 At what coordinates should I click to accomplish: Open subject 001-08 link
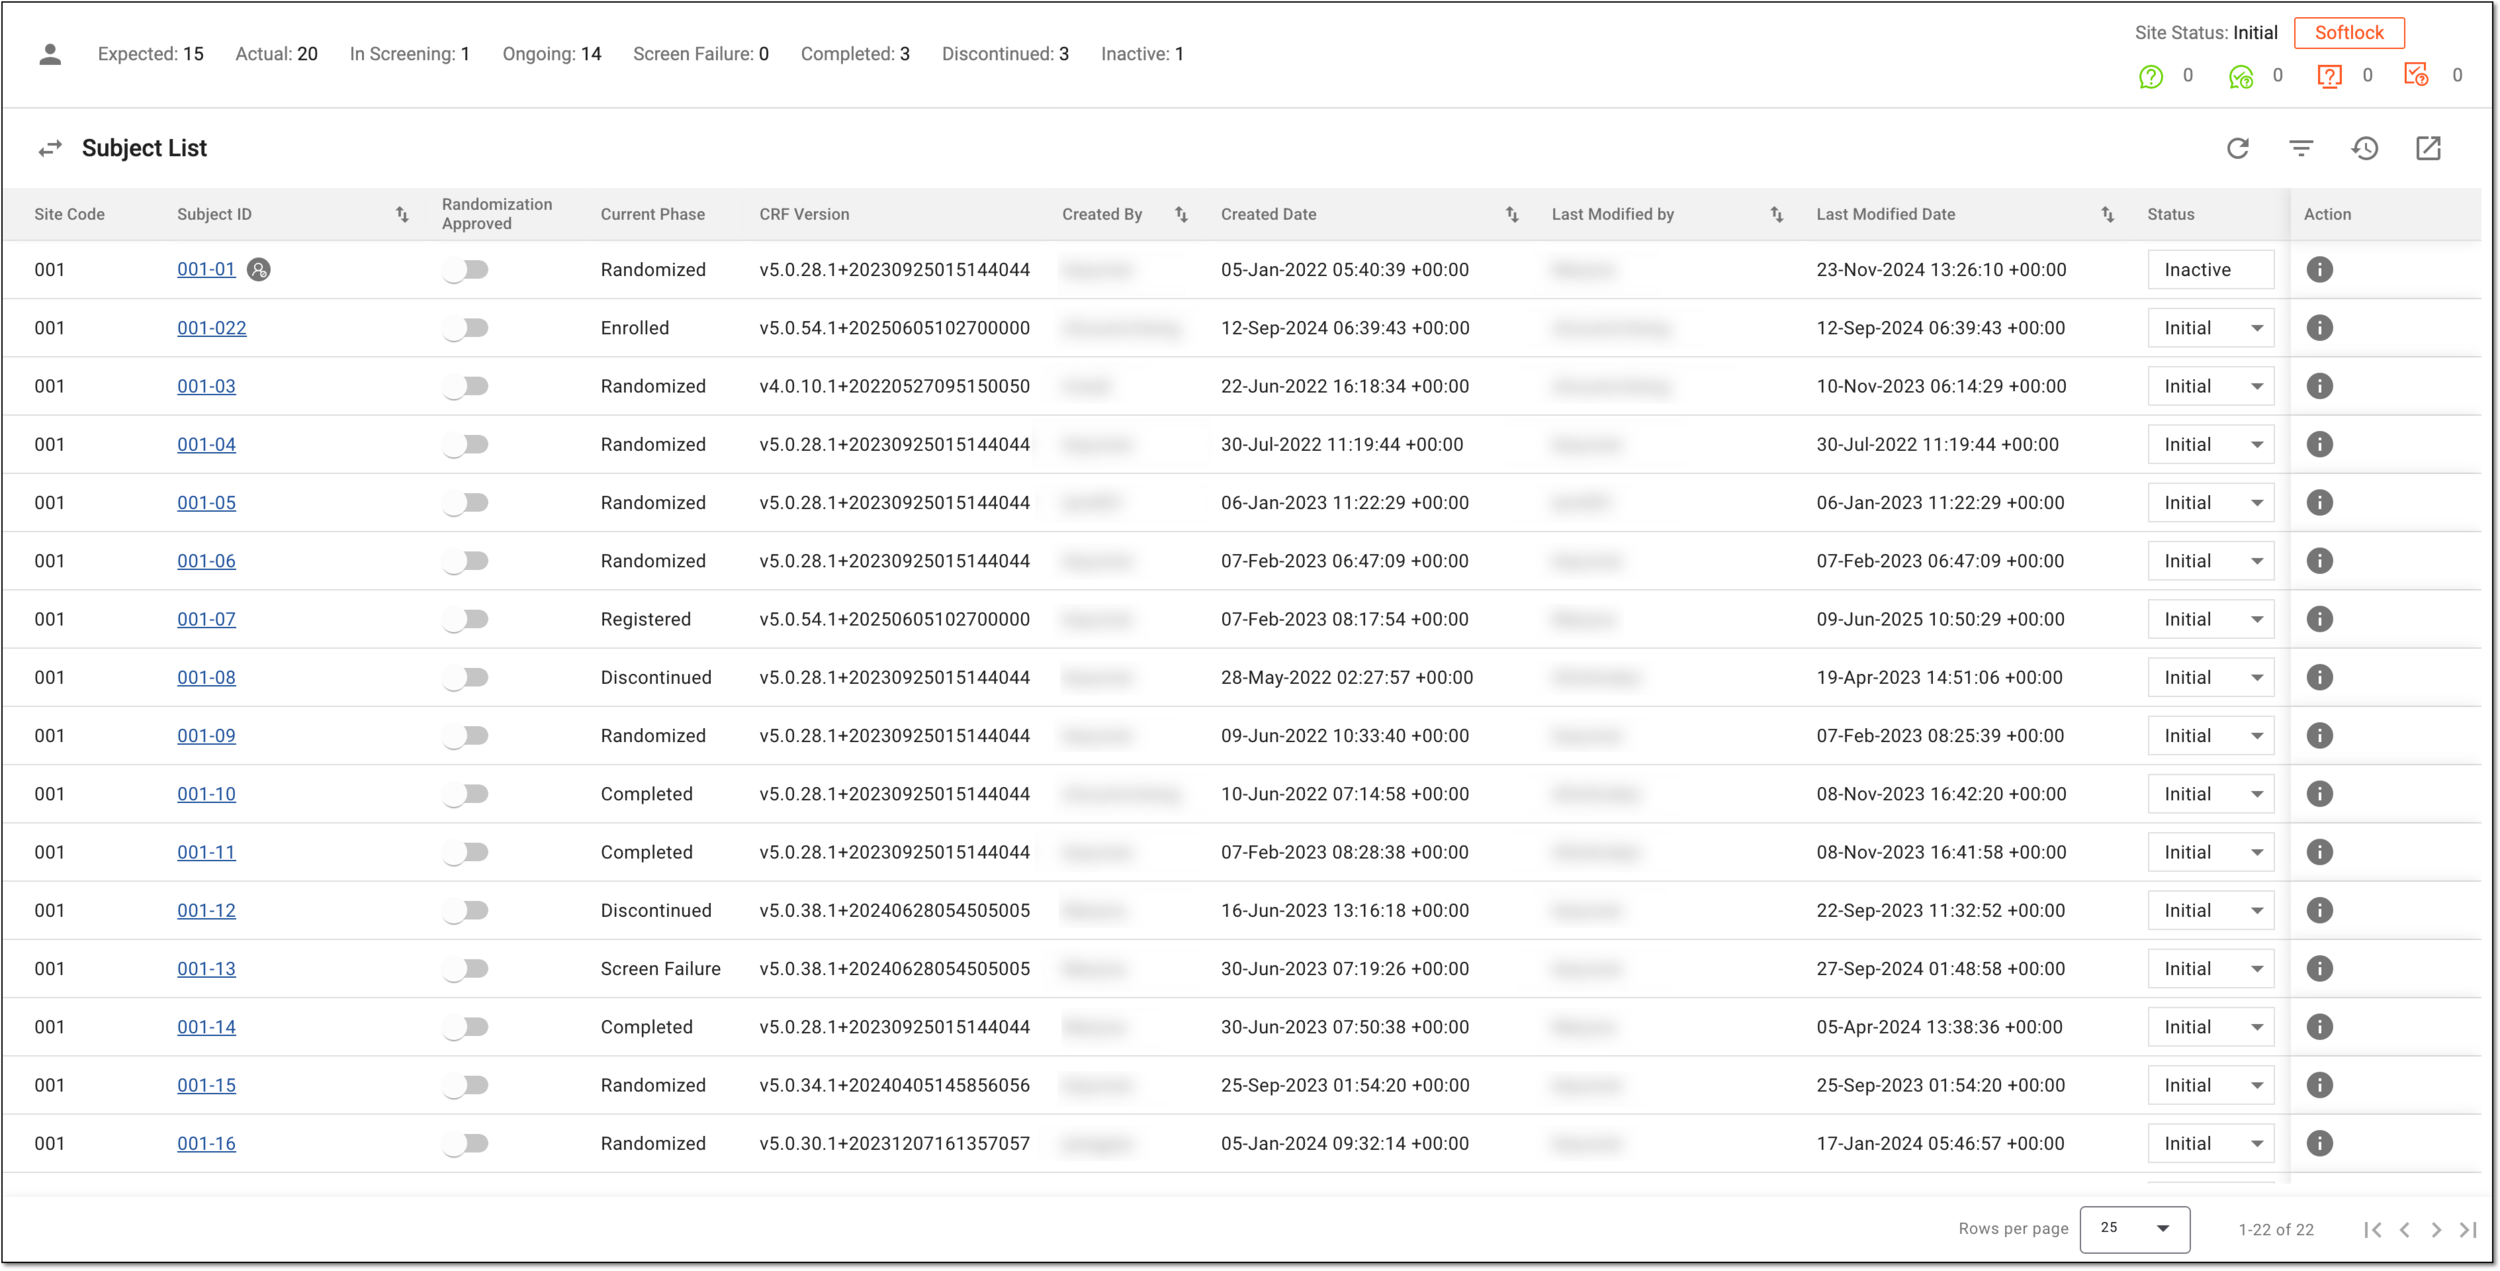[206, 678]
